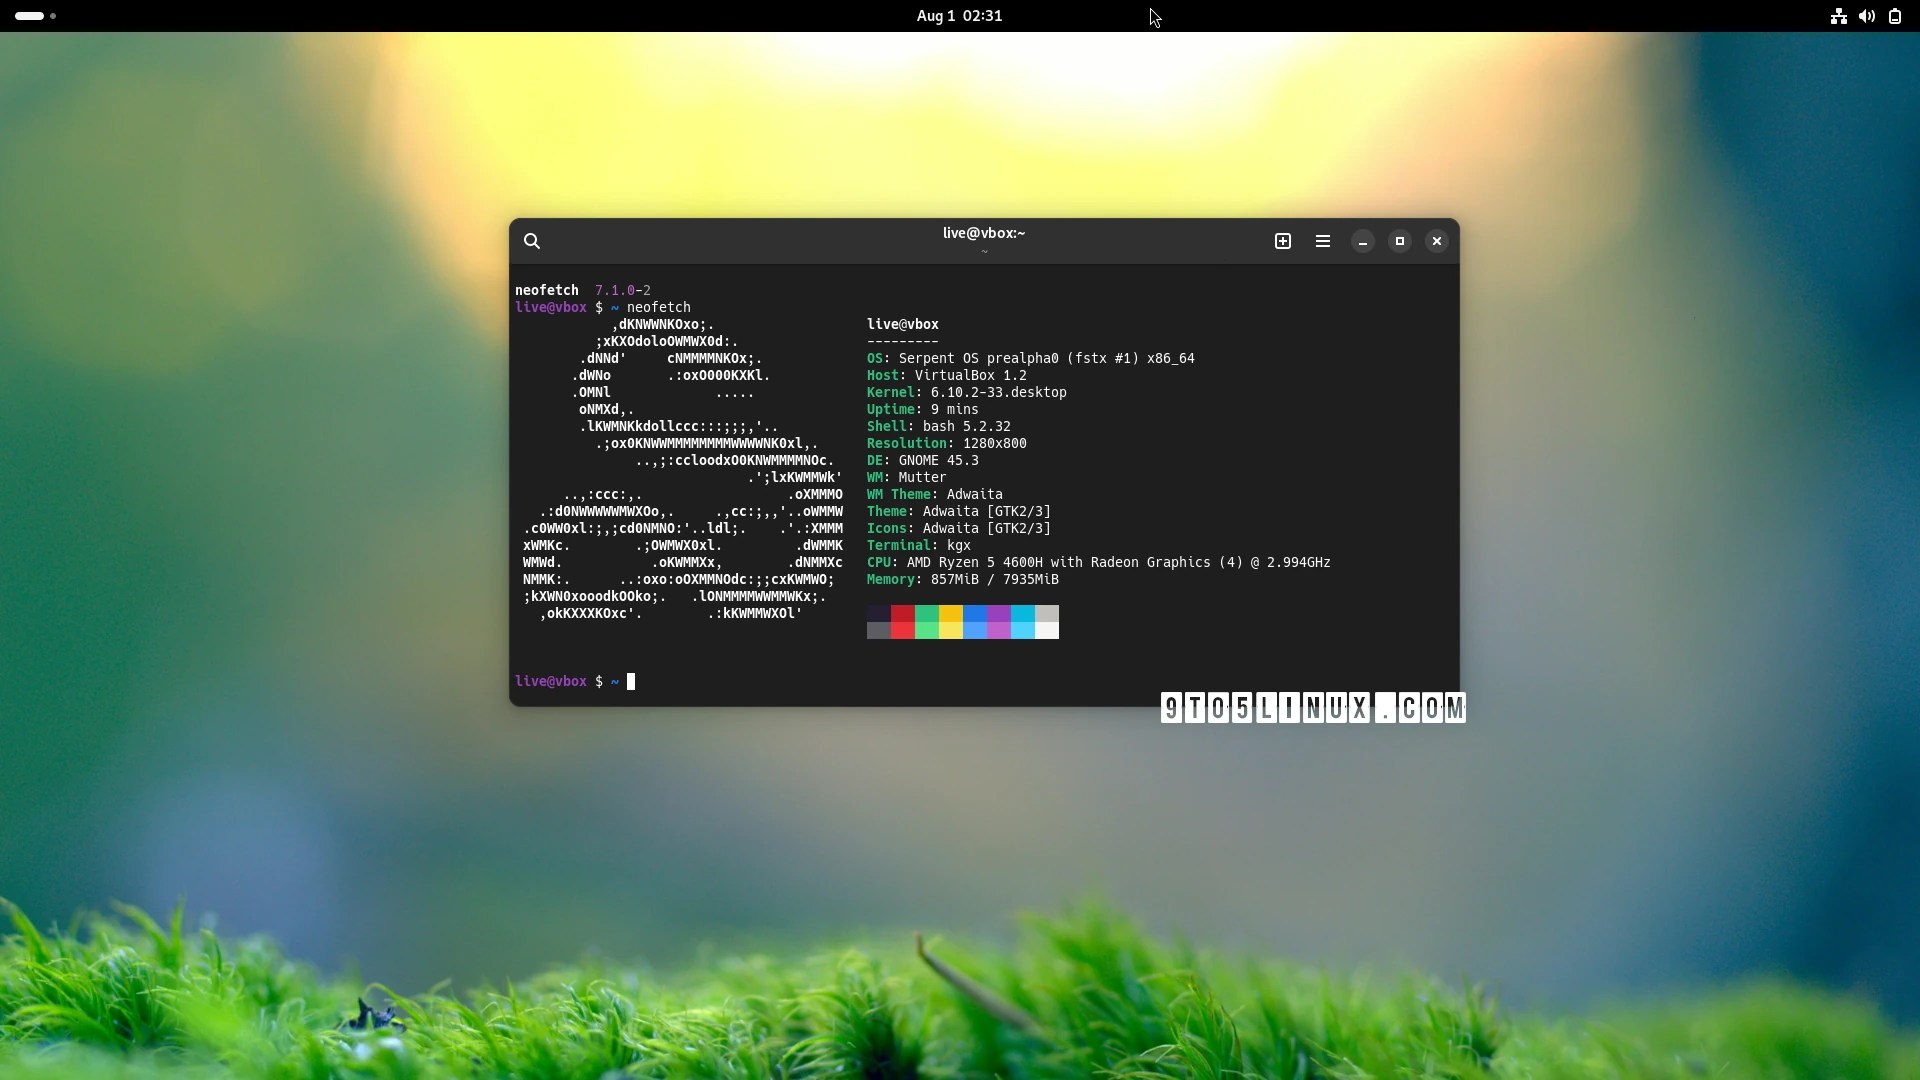Image resolution: width=1920 pixels, height=1080 pixels.
Task: Minimize the terminal window
Action: (1362, 241)
